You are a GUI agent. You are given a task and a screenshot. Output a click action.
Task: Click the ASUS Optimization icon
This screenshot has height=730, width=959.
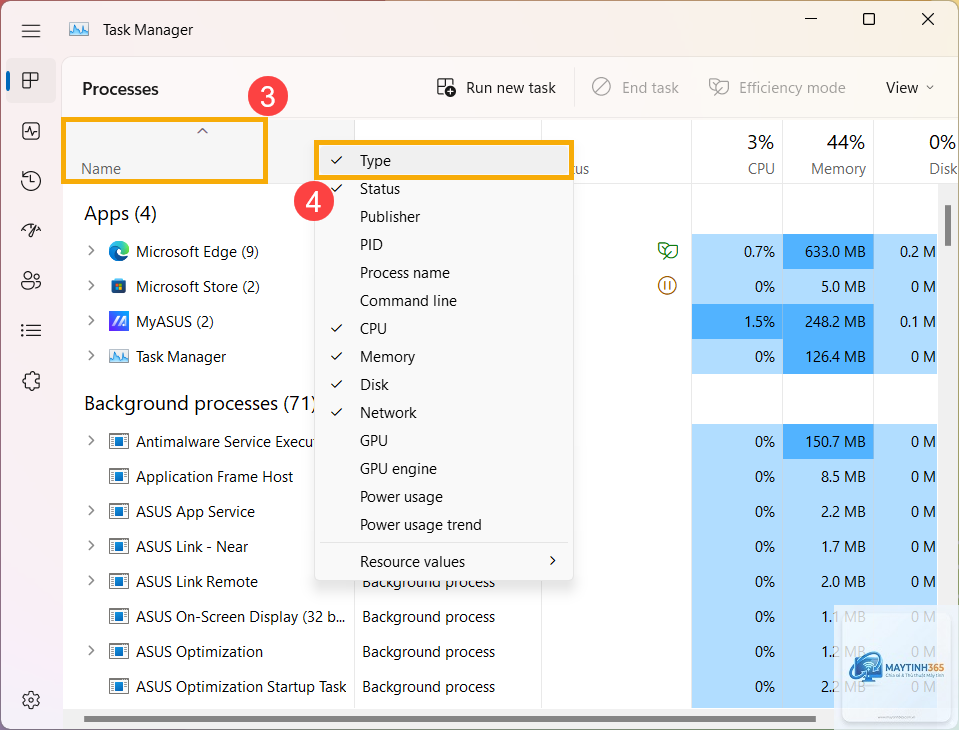pos(119,651)
